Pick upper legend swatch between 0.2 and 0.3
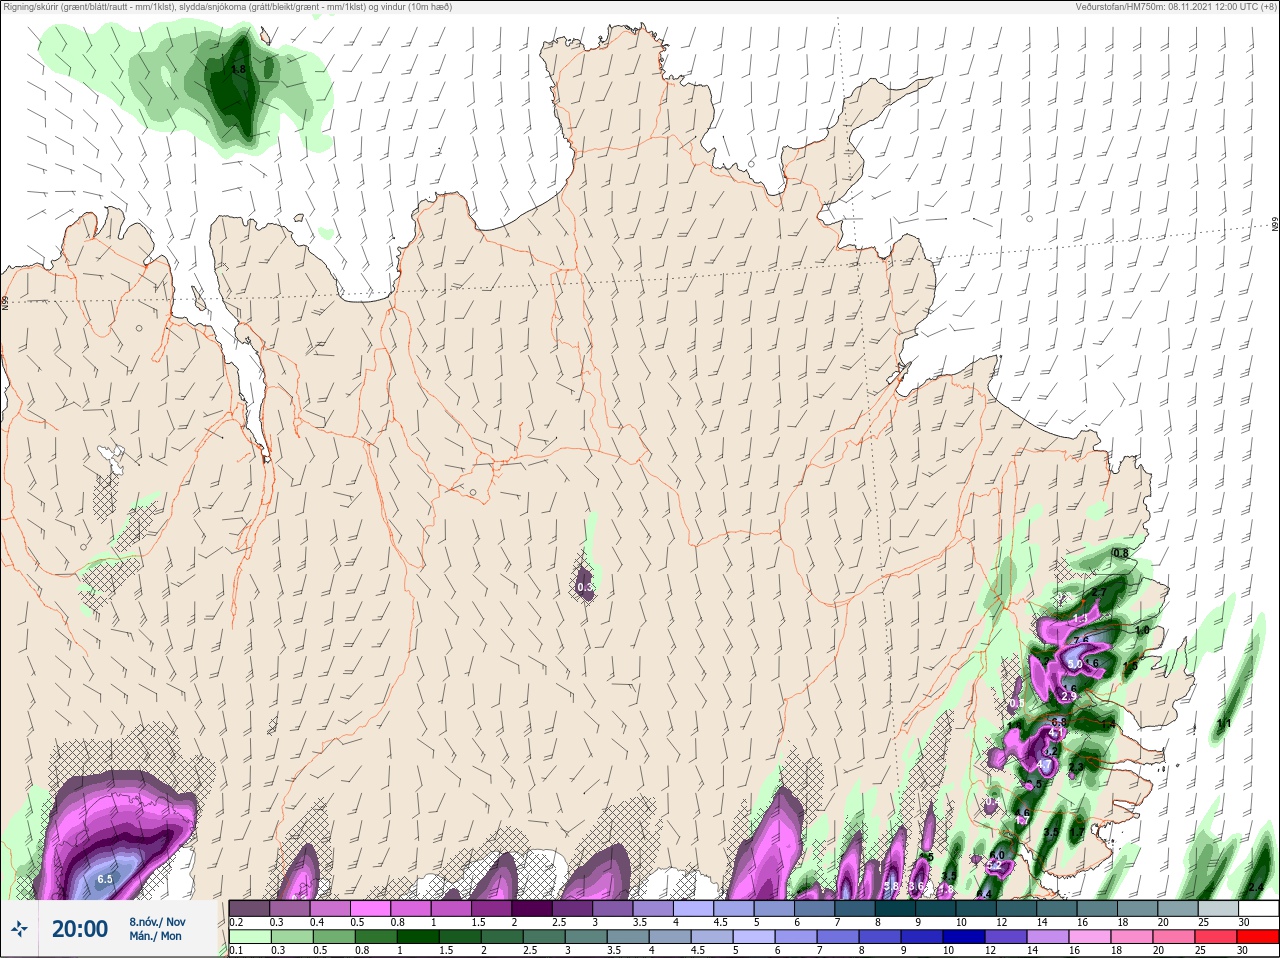 tap(250, 908)
